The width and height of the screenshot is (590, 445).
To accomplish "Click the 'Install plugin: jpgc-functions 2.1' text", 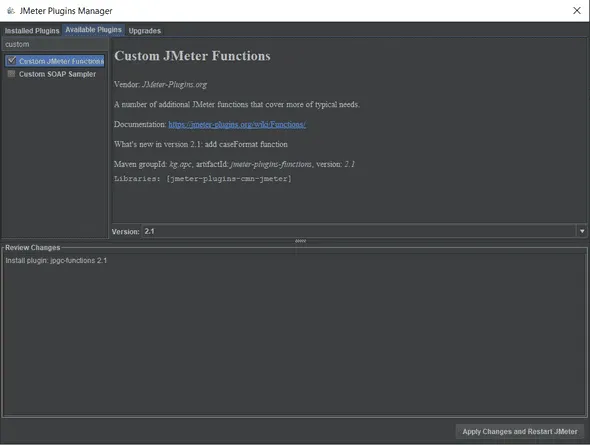I will pyautogui.click(x=56, y=260).
